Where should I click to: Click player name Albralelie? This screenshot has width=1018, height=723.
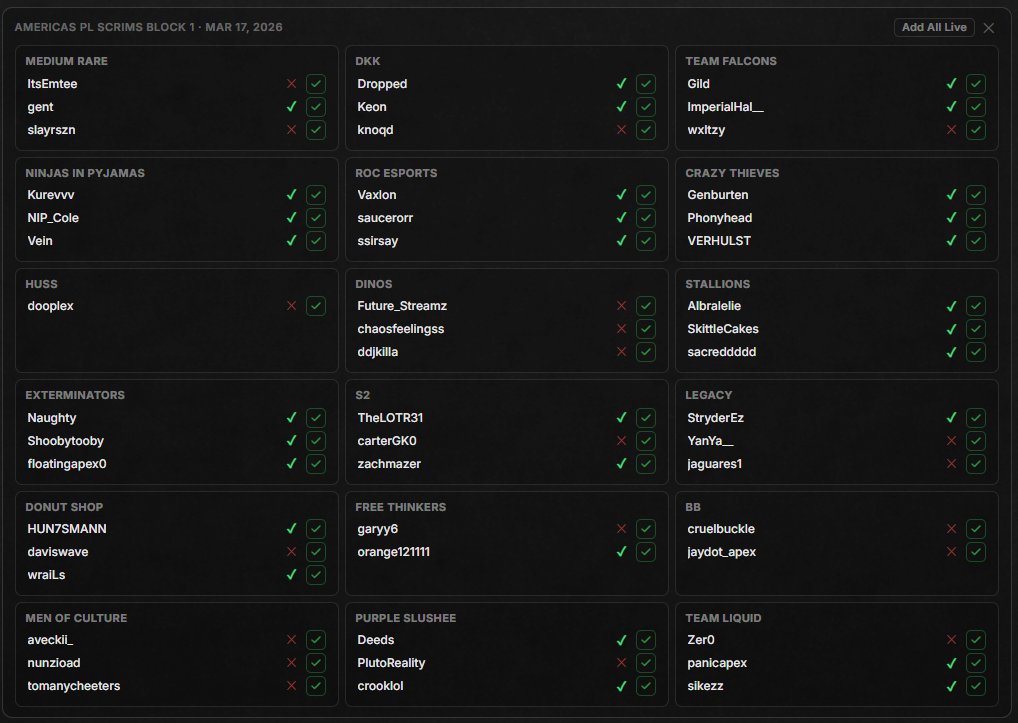(714, 306)
